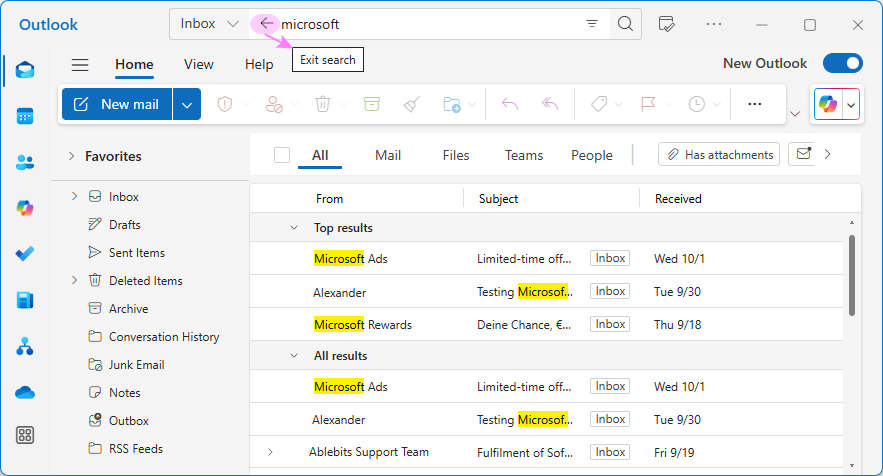The width and height of the screenshot is (883, 476).
Task: Select the Files search tab
Action: (x=455, y=155)
